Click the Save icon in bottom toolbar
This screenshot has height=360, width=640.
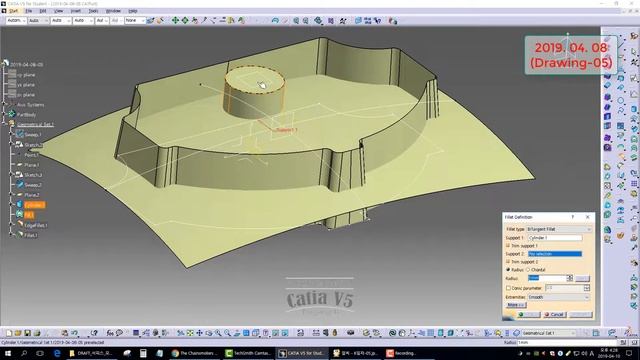[28, 333]
